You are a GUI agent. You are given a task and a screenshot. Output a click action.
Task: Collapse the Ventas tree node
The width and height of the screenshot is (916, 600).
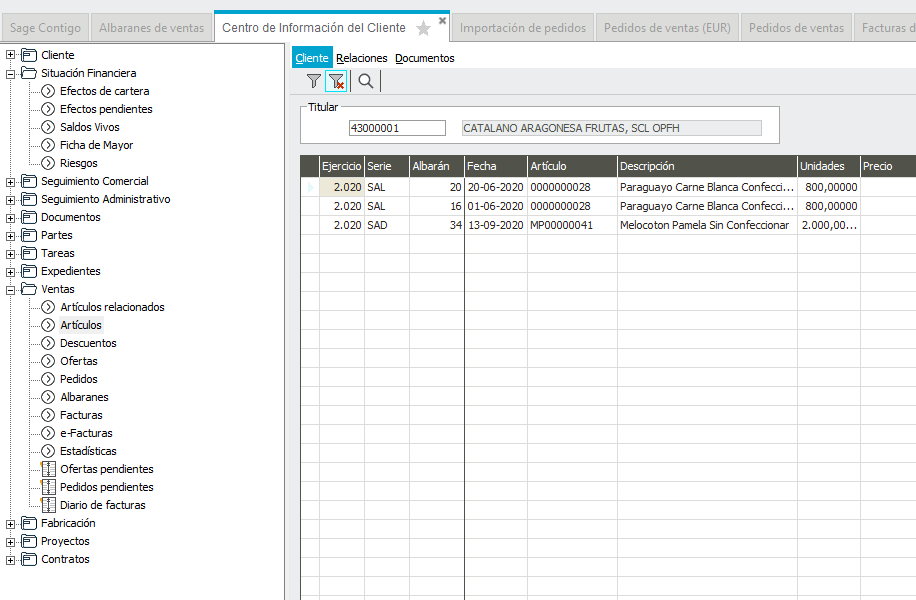pyautogui.click(x=10, y=289)
